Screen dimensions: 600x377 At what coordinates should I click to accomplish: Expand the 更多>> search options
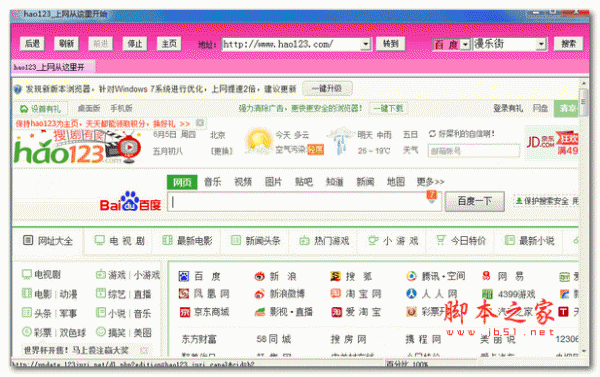(x=430, y=181)
